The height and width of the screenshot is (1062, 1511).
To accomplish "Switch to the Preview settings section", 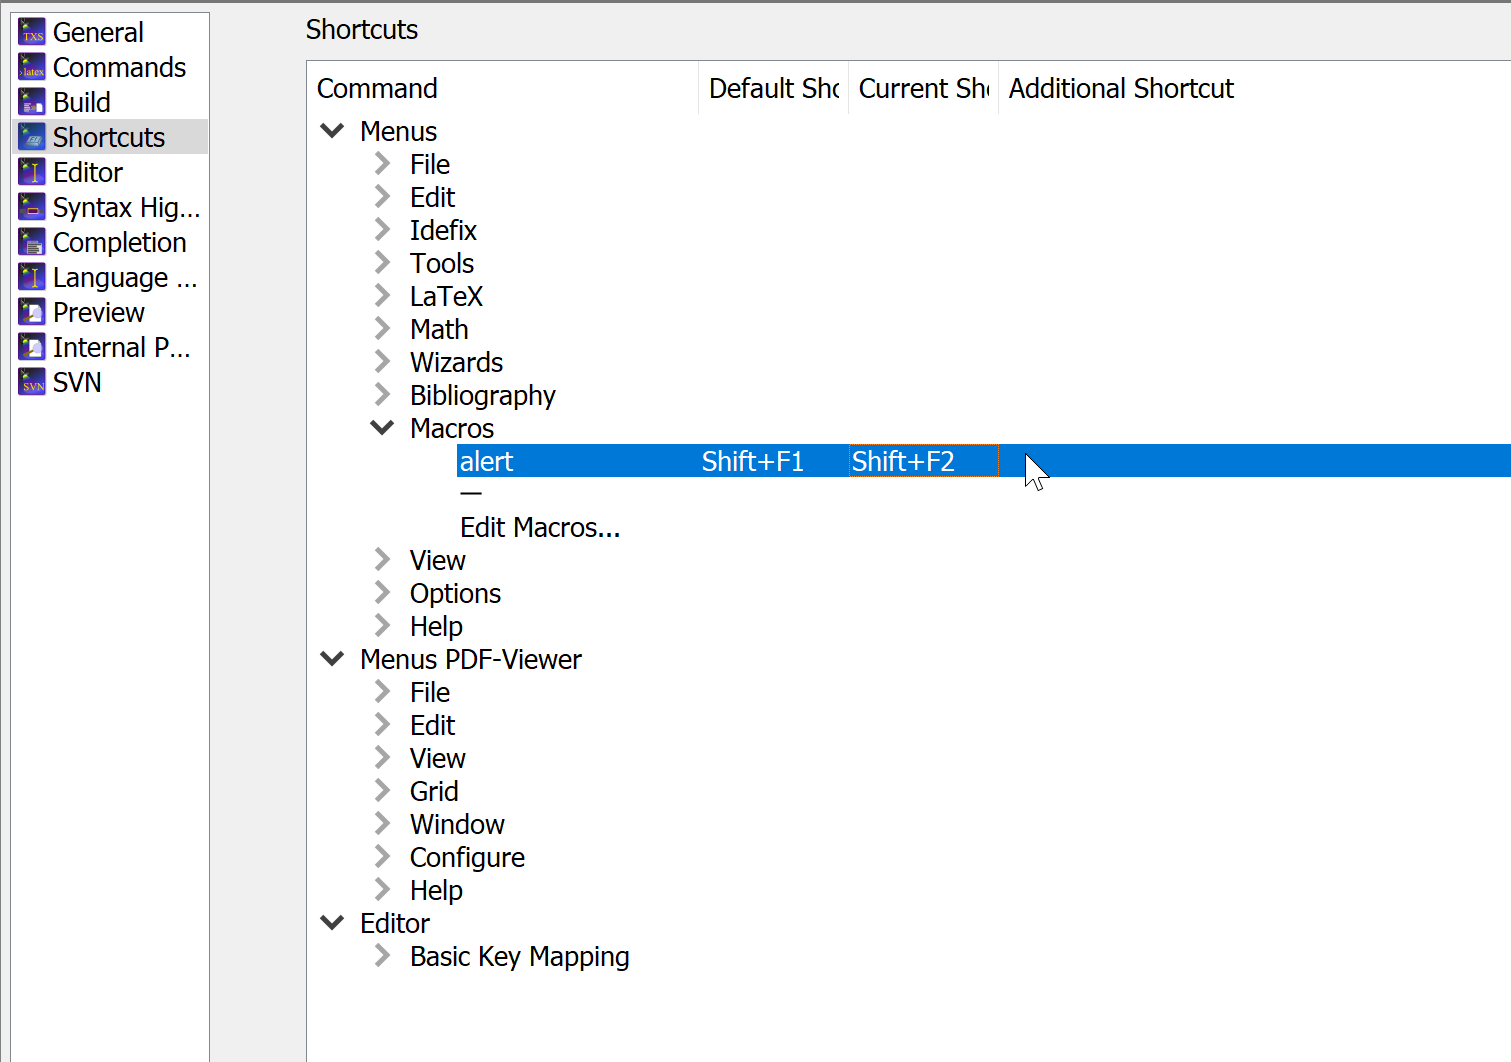I will (x=30, y=311).
